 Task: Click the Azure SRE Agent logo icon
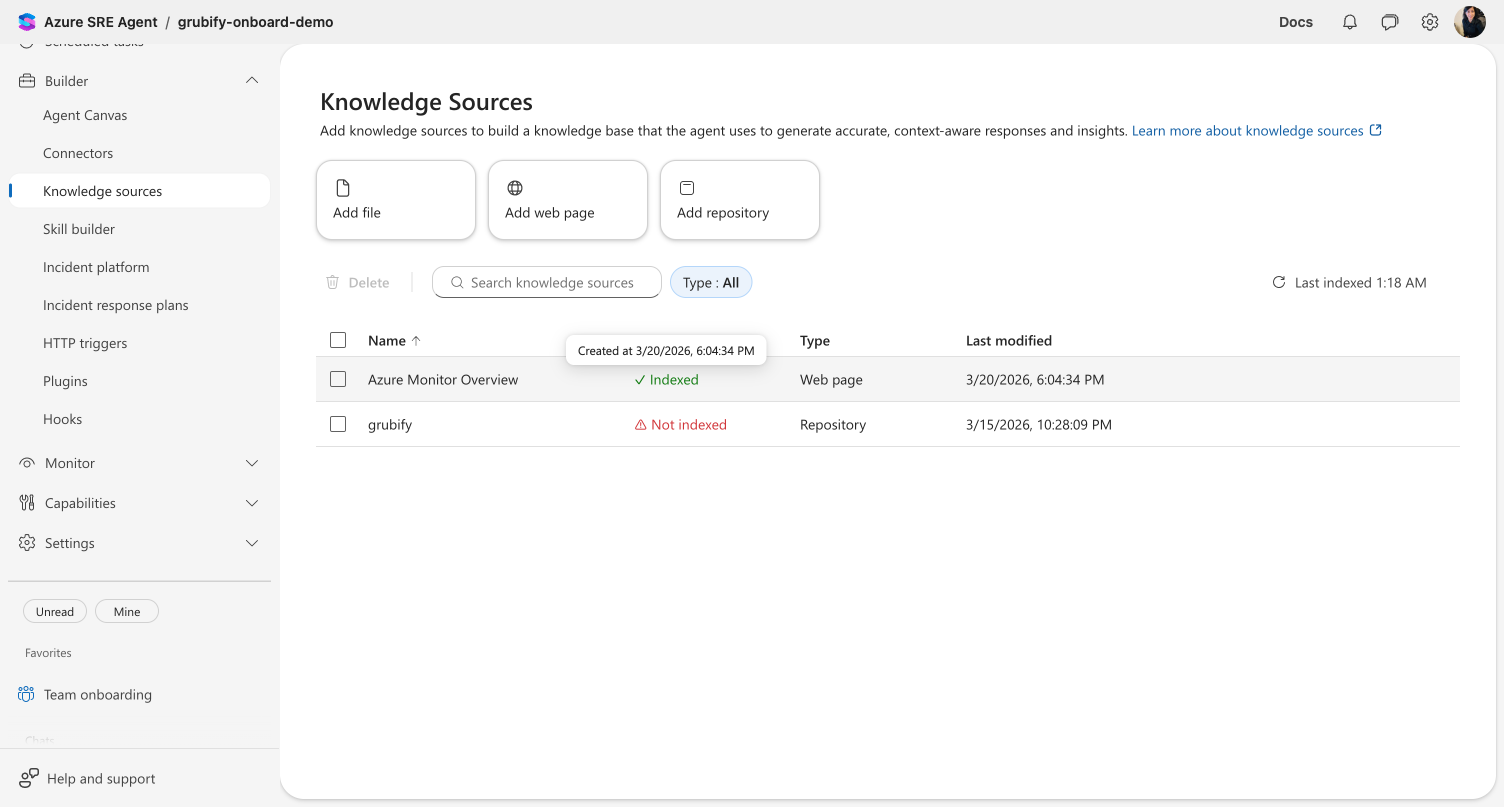click(x=27, y=22)
